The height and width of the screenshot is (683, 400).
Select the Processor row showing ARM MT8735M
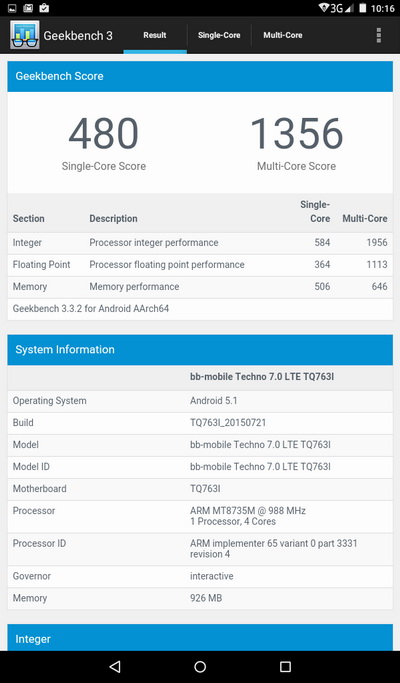[x=200, y=517]
